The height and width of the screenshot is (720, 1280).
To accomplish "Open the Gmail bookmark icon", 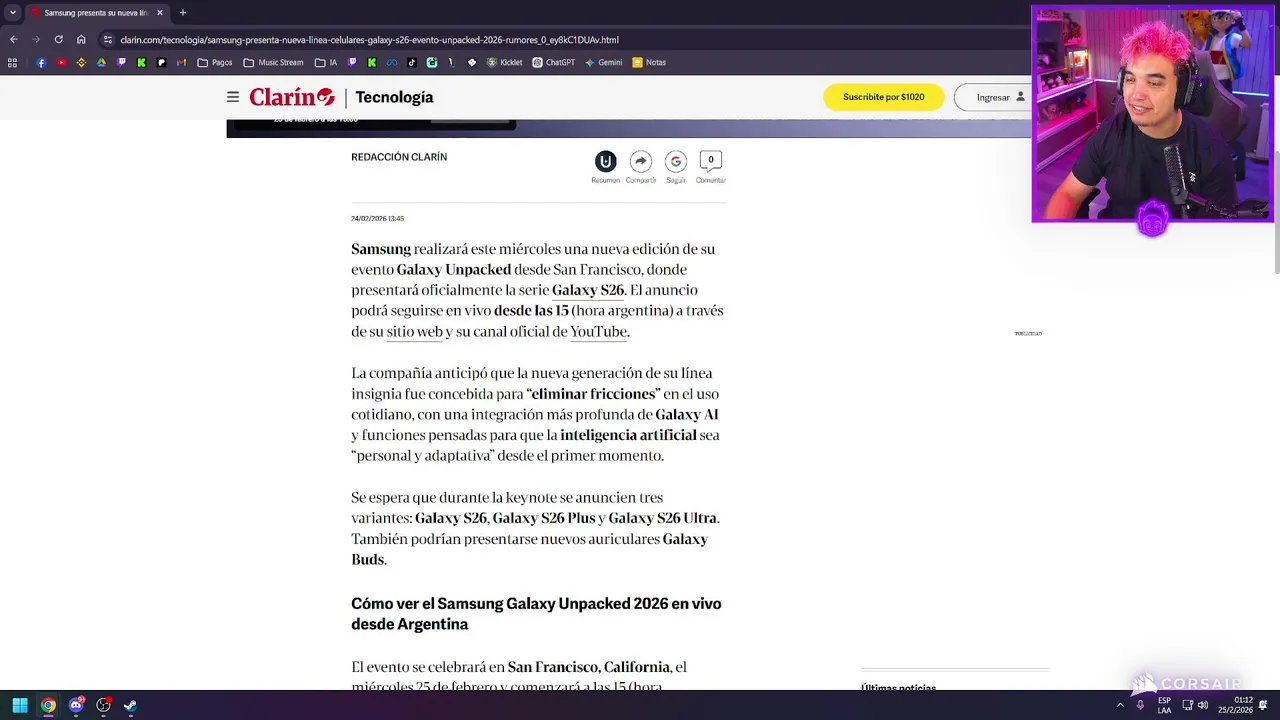I will (181, 62).
